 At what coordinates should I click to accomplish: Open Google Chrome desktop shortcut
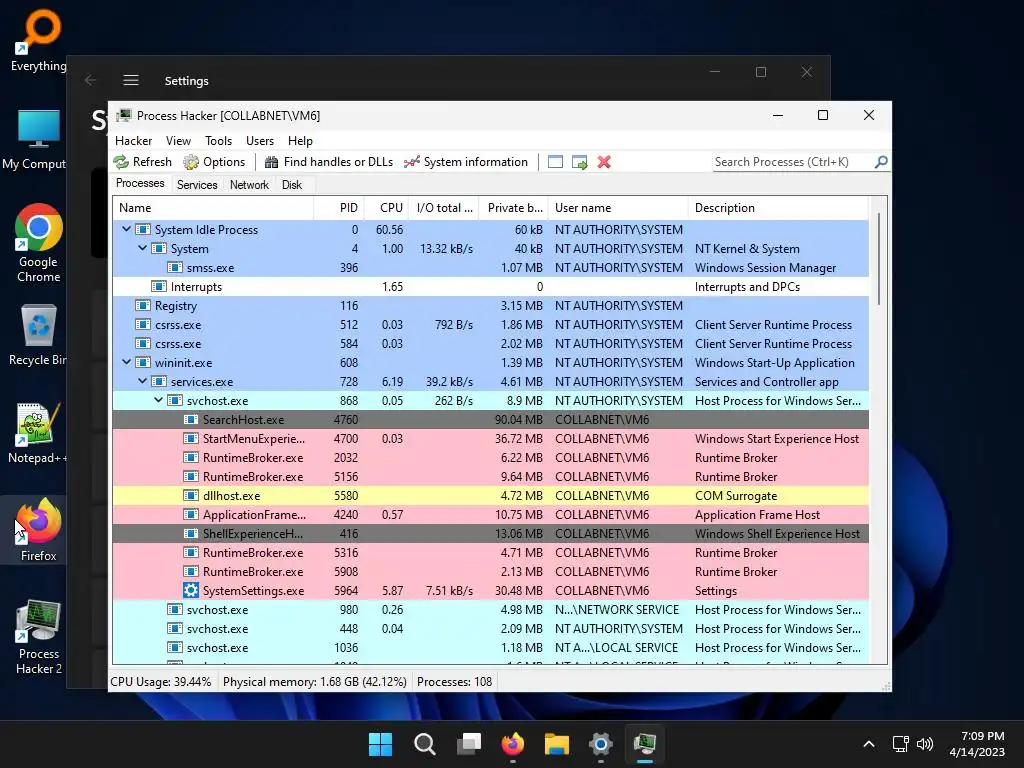pos(39,243)
